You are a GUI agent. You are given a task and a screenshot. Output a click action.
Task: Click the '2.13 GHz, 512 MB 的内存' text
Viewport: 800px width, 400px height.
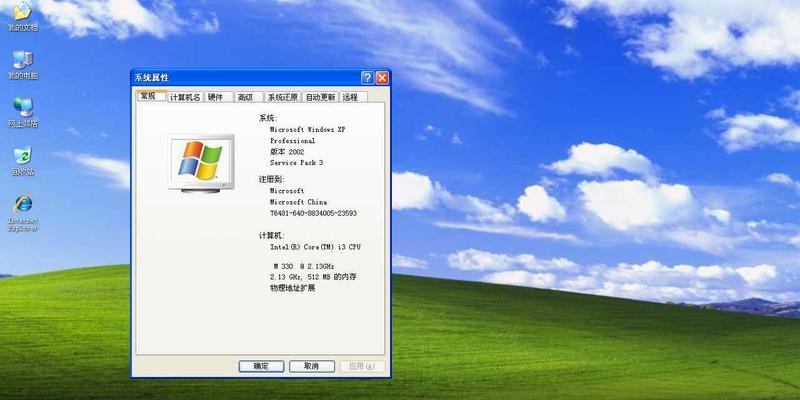(x=313, y=277)
